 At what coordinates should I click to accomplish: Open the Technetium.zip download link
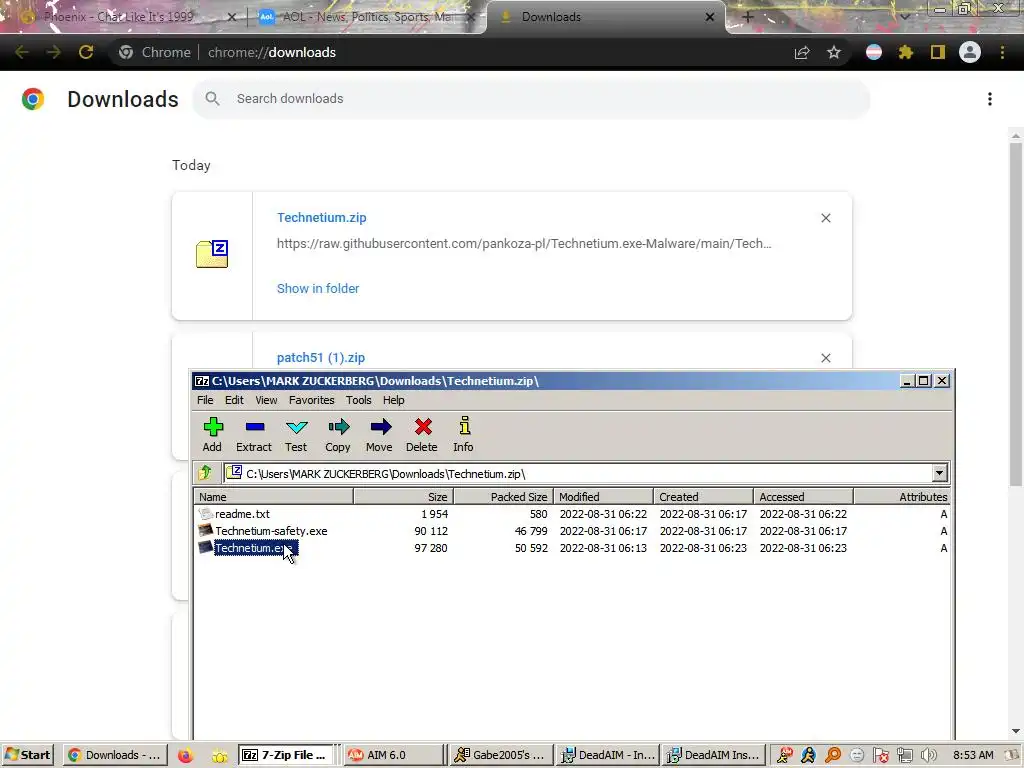(x=321, y=217)
